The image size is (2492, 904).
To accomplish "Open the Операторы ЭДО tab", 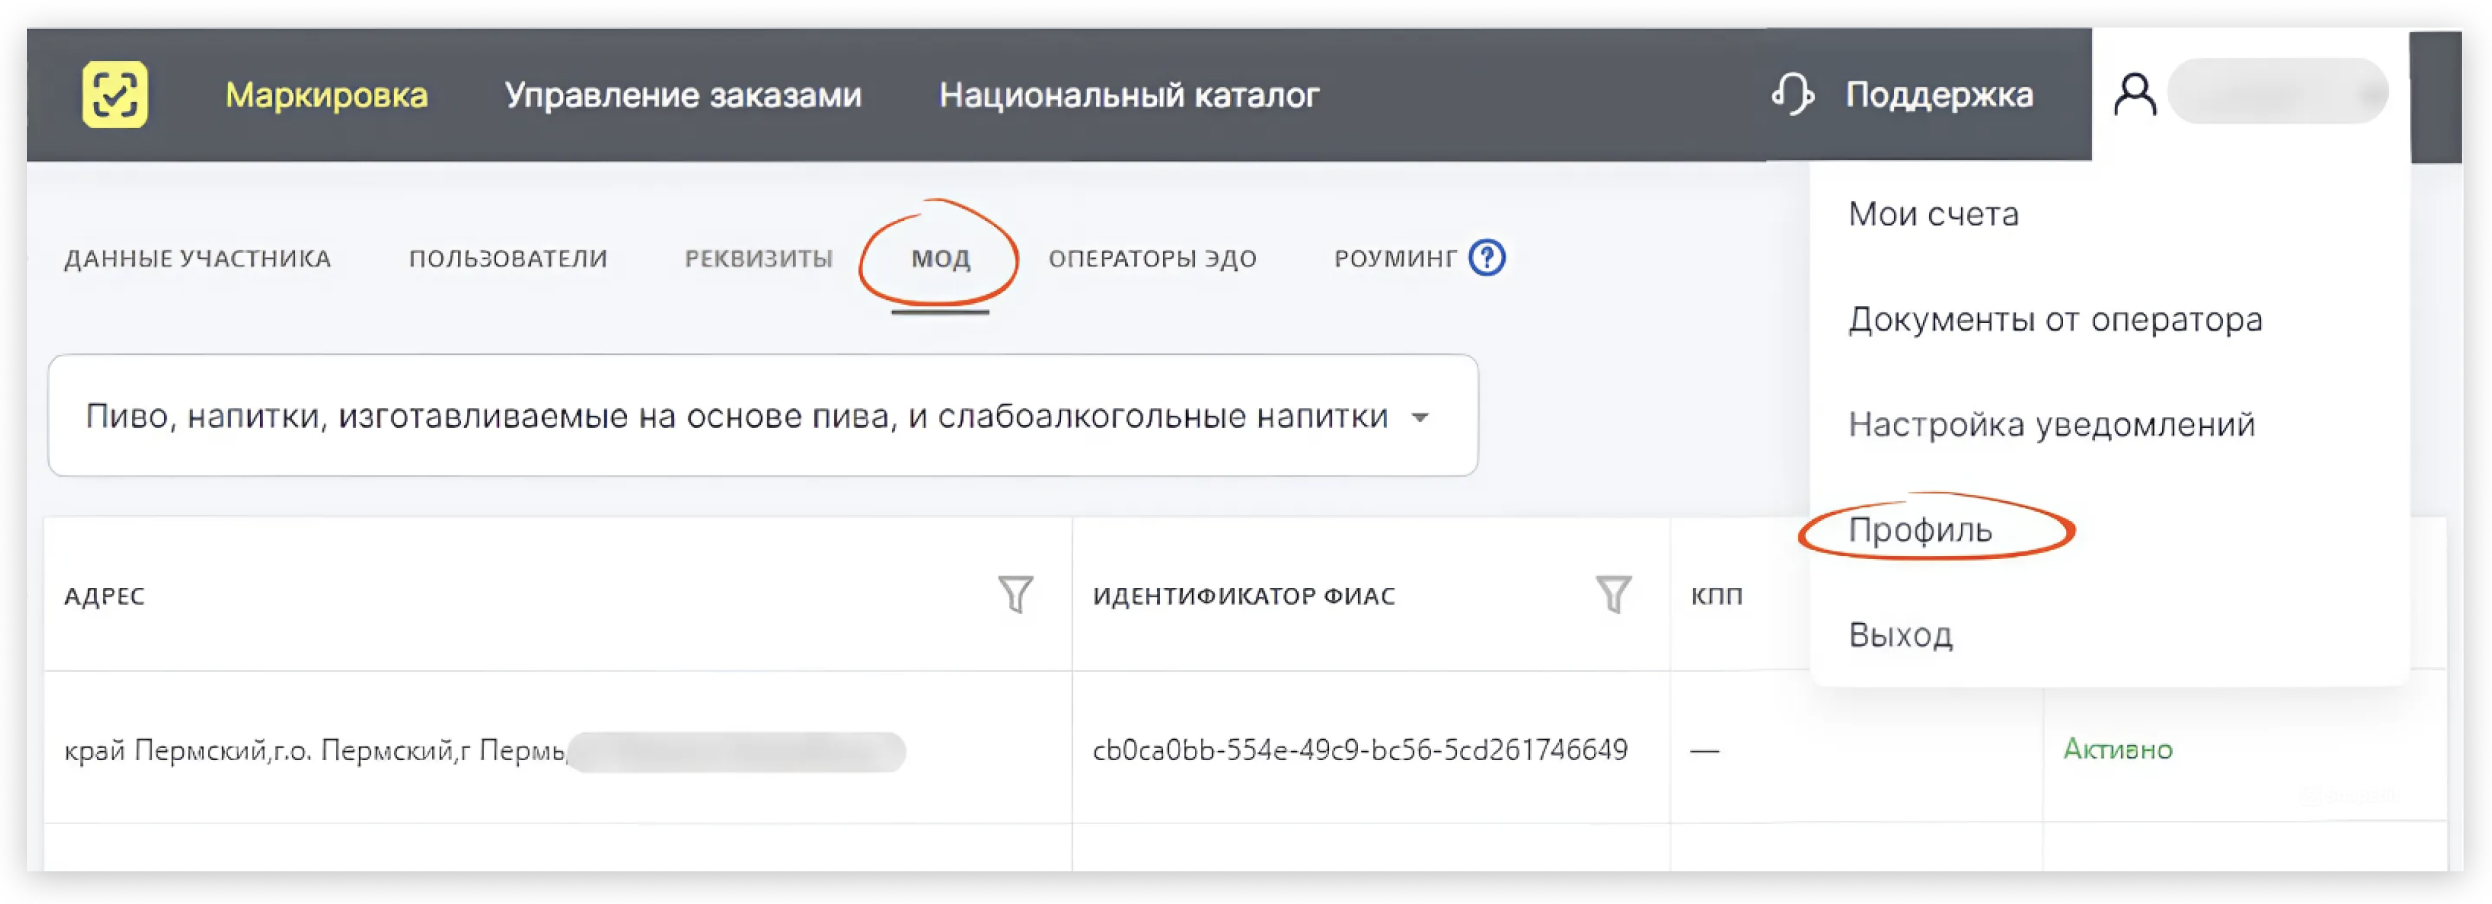I will tap(1152, 259).
